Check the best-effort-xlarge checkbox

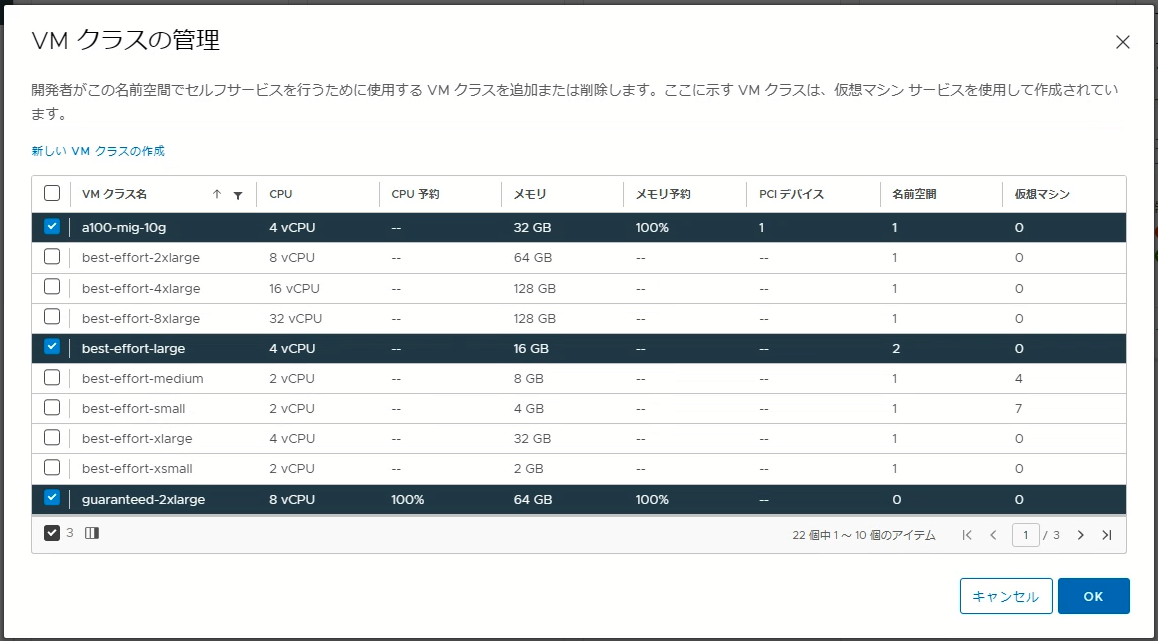[52, 438]
